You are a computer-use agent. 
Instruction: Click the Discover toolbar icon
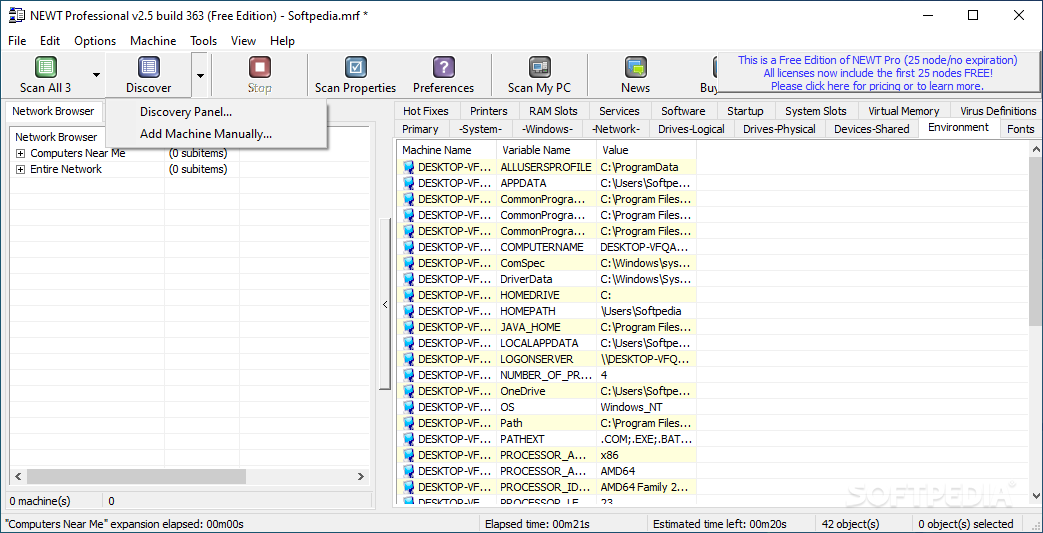click(148, 67)
